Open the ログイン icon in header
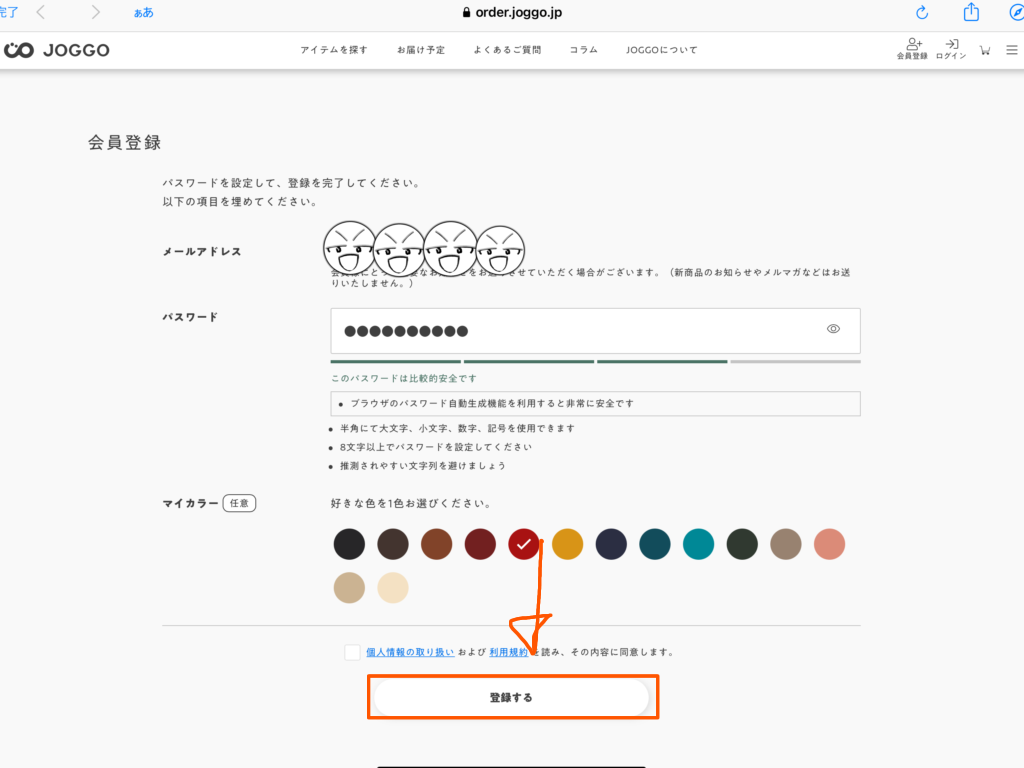 [951, 49]
